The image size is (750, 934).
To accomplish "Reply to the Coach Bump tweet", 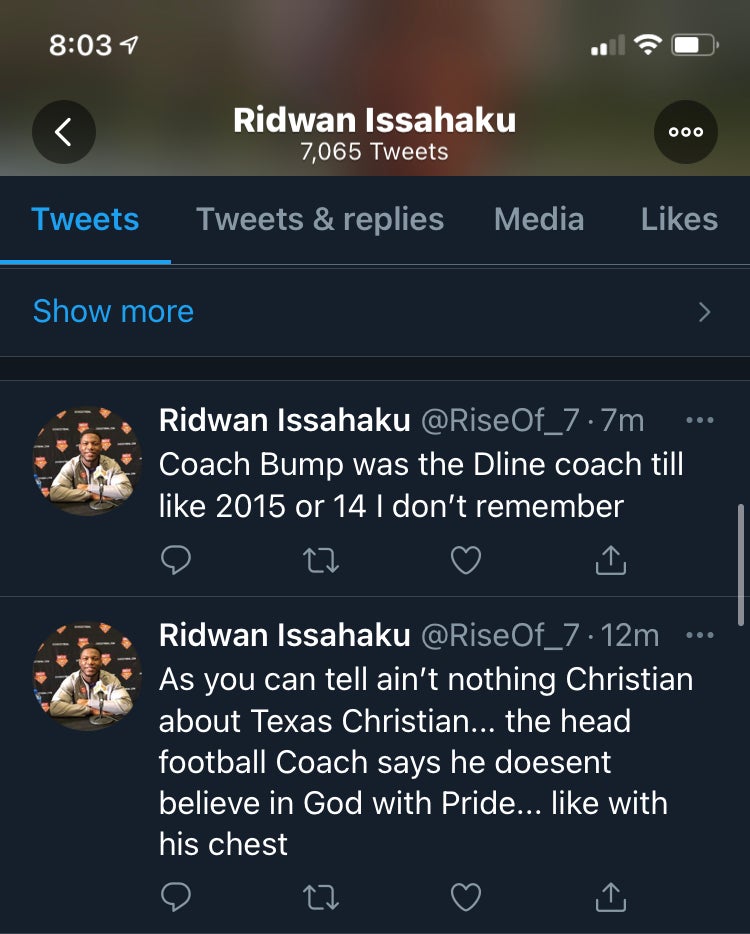I will (x=176, y=562).
